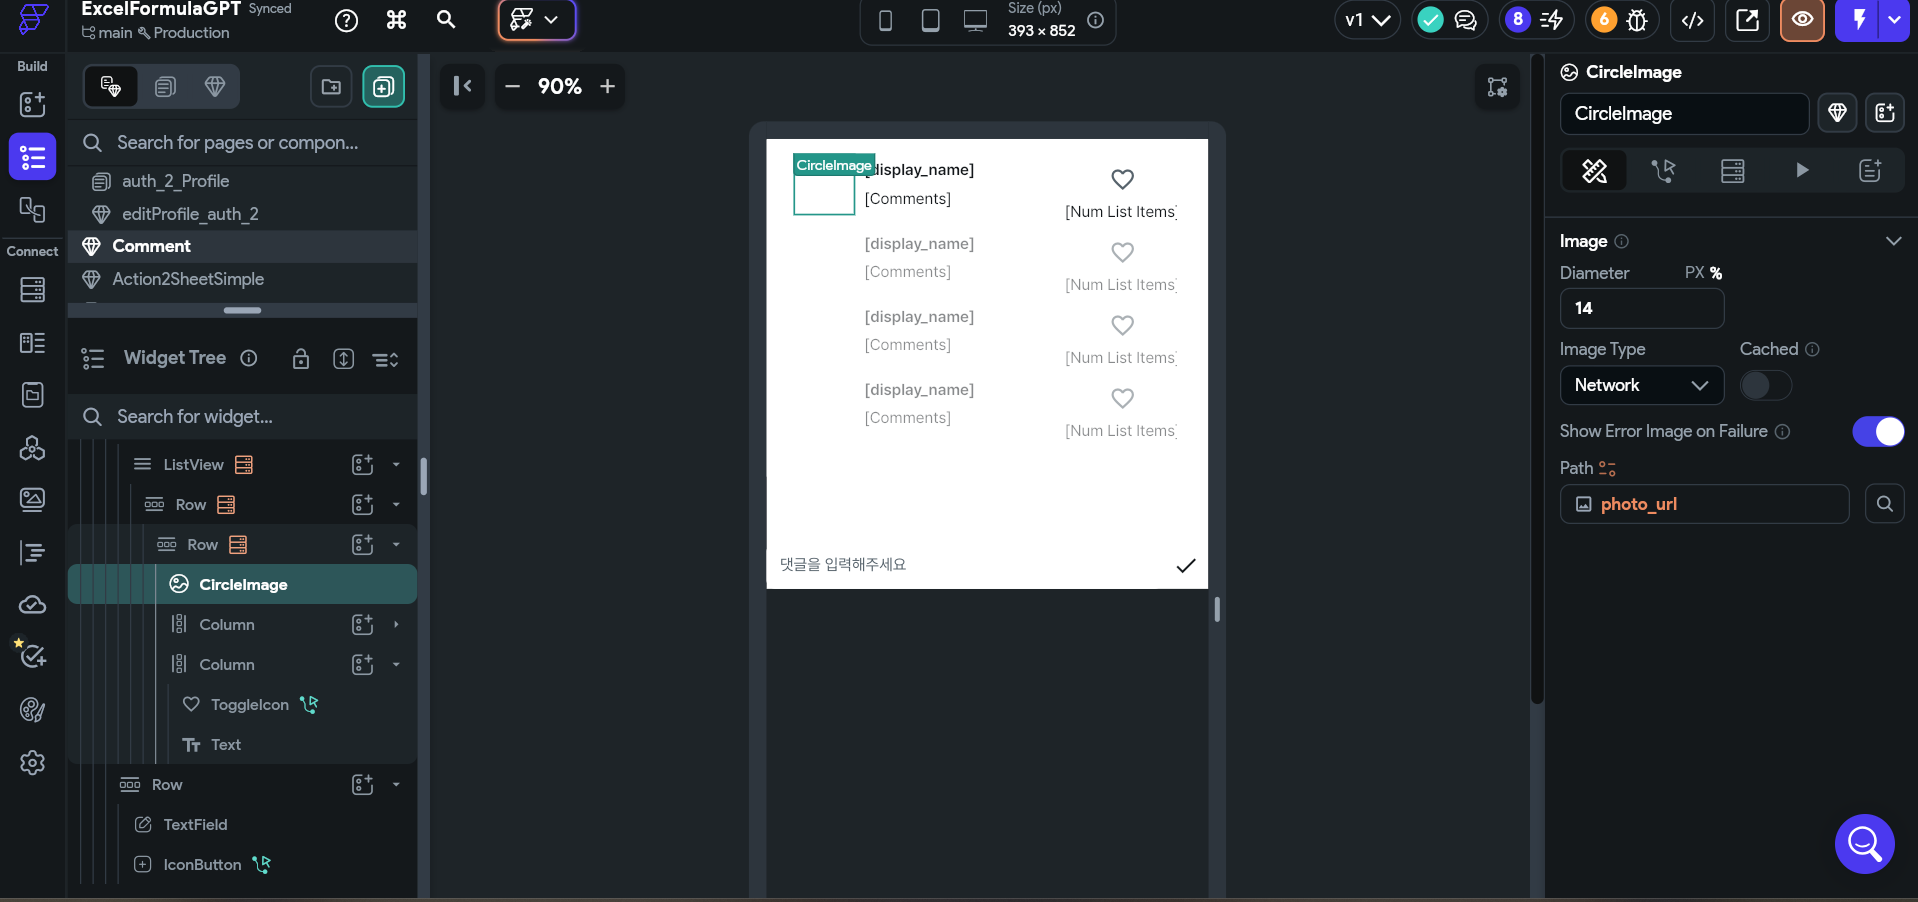Click the expand-collapse all widget tree icon
Viewport: 1918px width, 902px height.
(343, 358)
